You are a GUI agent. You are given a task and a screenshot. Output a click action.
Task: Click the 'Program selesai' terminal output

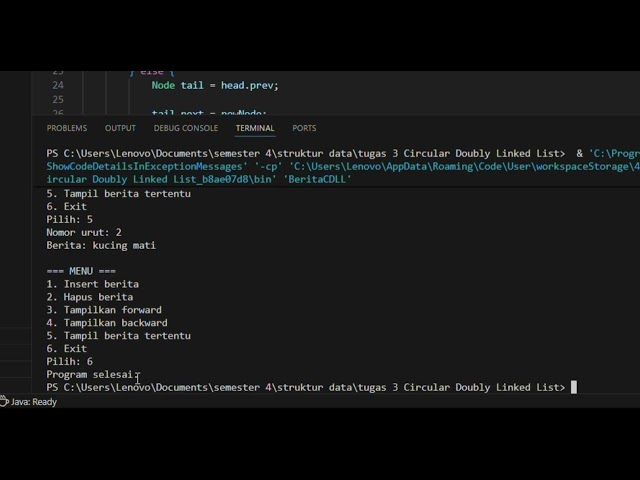pyautogui.click(x=91, y=374)
